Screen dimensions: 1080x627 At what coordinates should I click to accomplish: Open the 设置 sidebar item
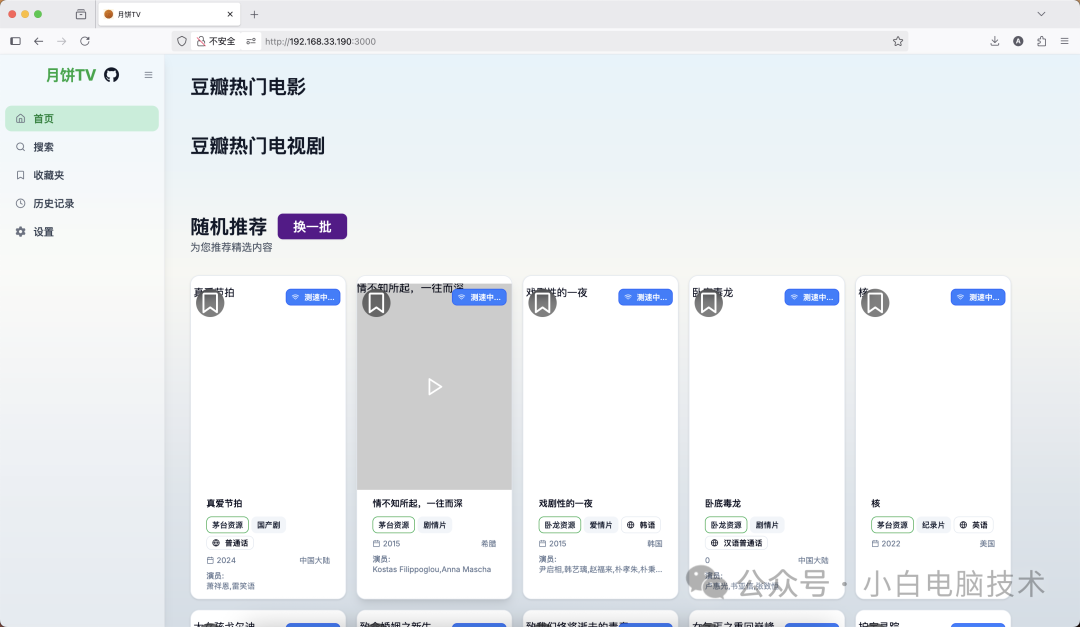click(x=82, y=232)
